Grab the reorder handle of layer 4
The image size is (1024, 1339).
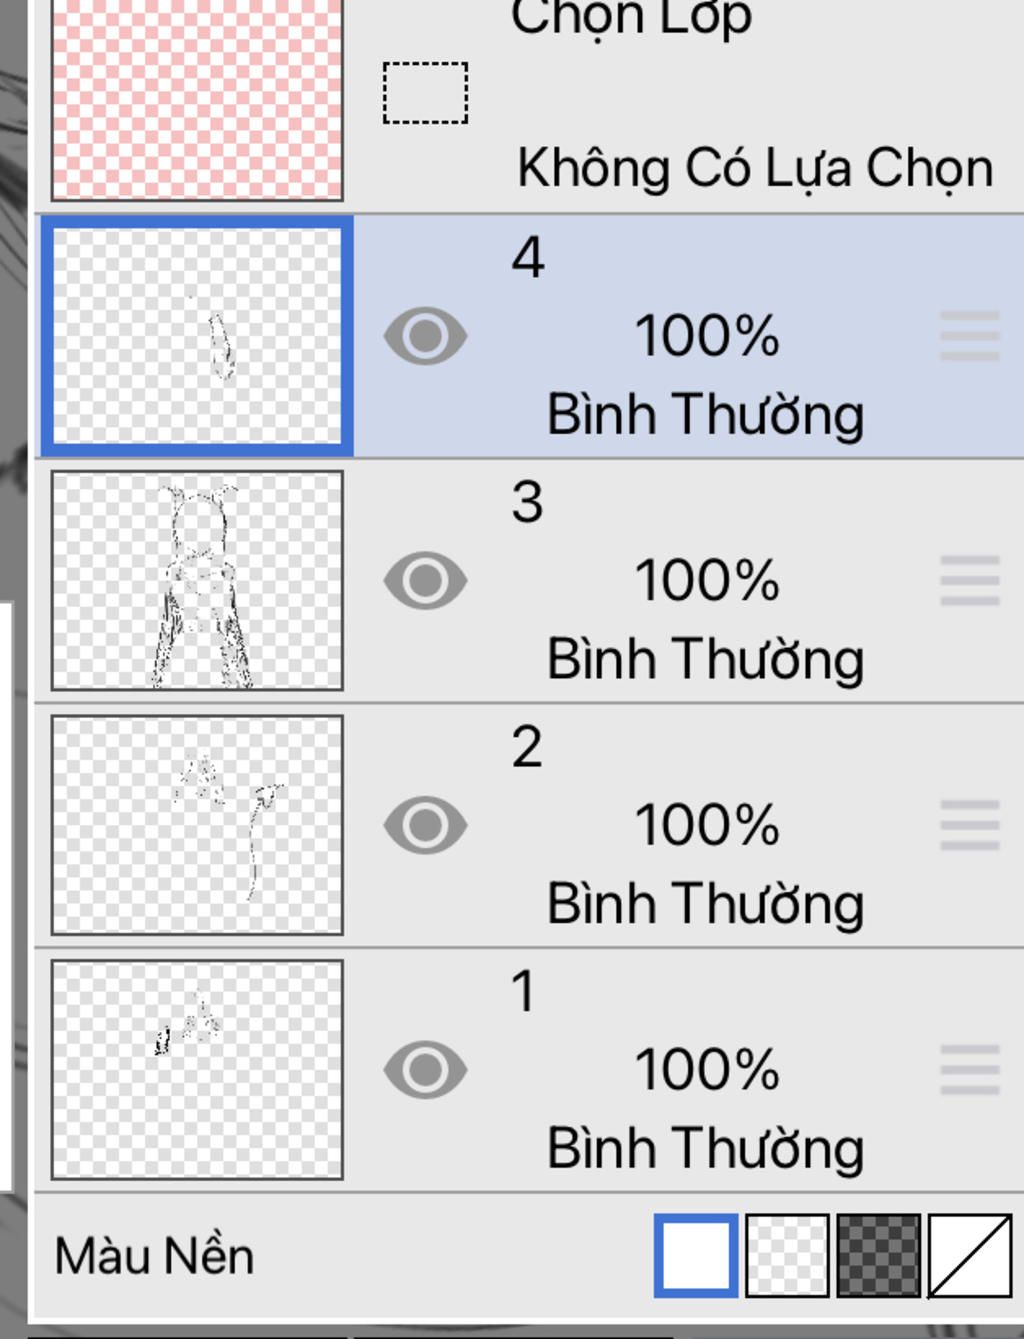point(970,336)
